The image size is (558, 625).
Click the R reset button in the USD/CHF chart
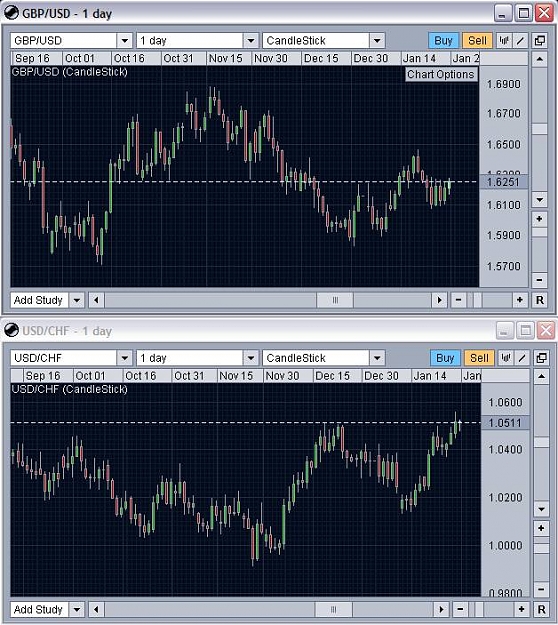point(541,609)
